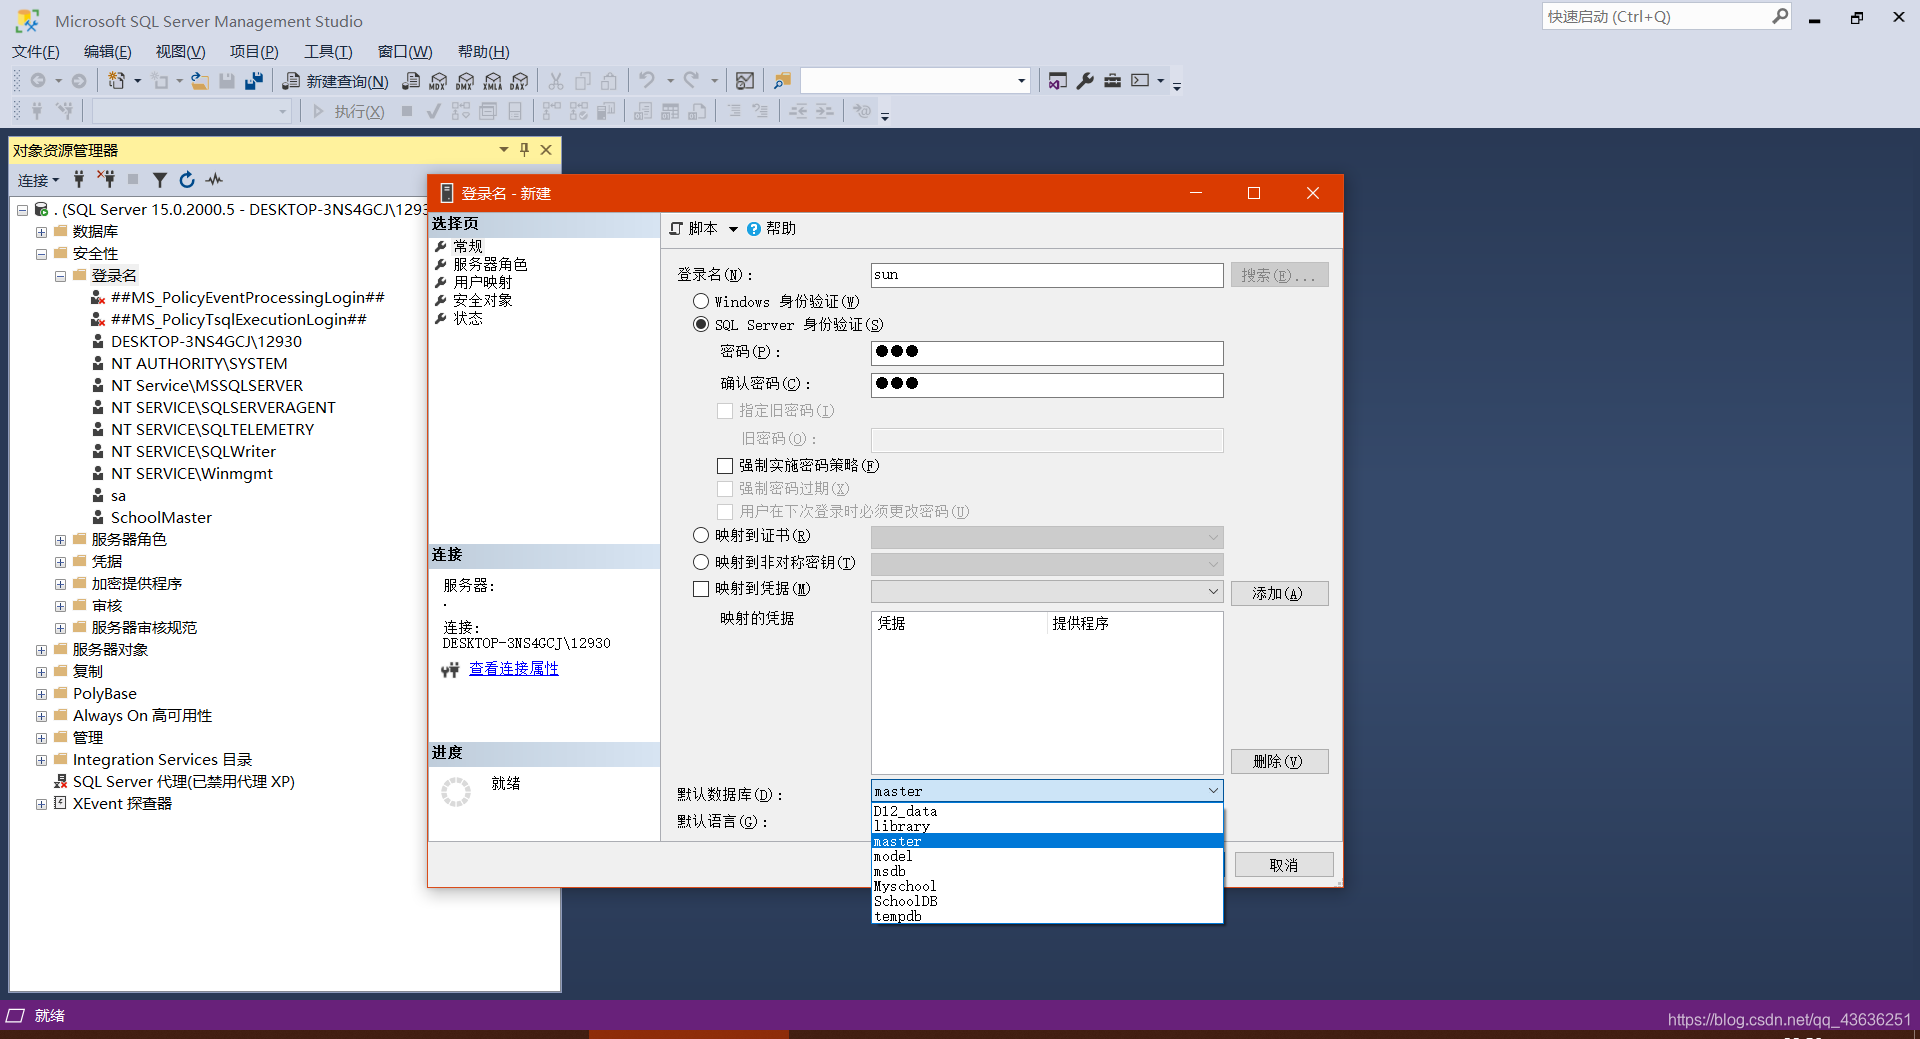The height and width of the screenshot is (1039, 1920).
Task: Click the 密码 password field
Action: pos(1047,352)
